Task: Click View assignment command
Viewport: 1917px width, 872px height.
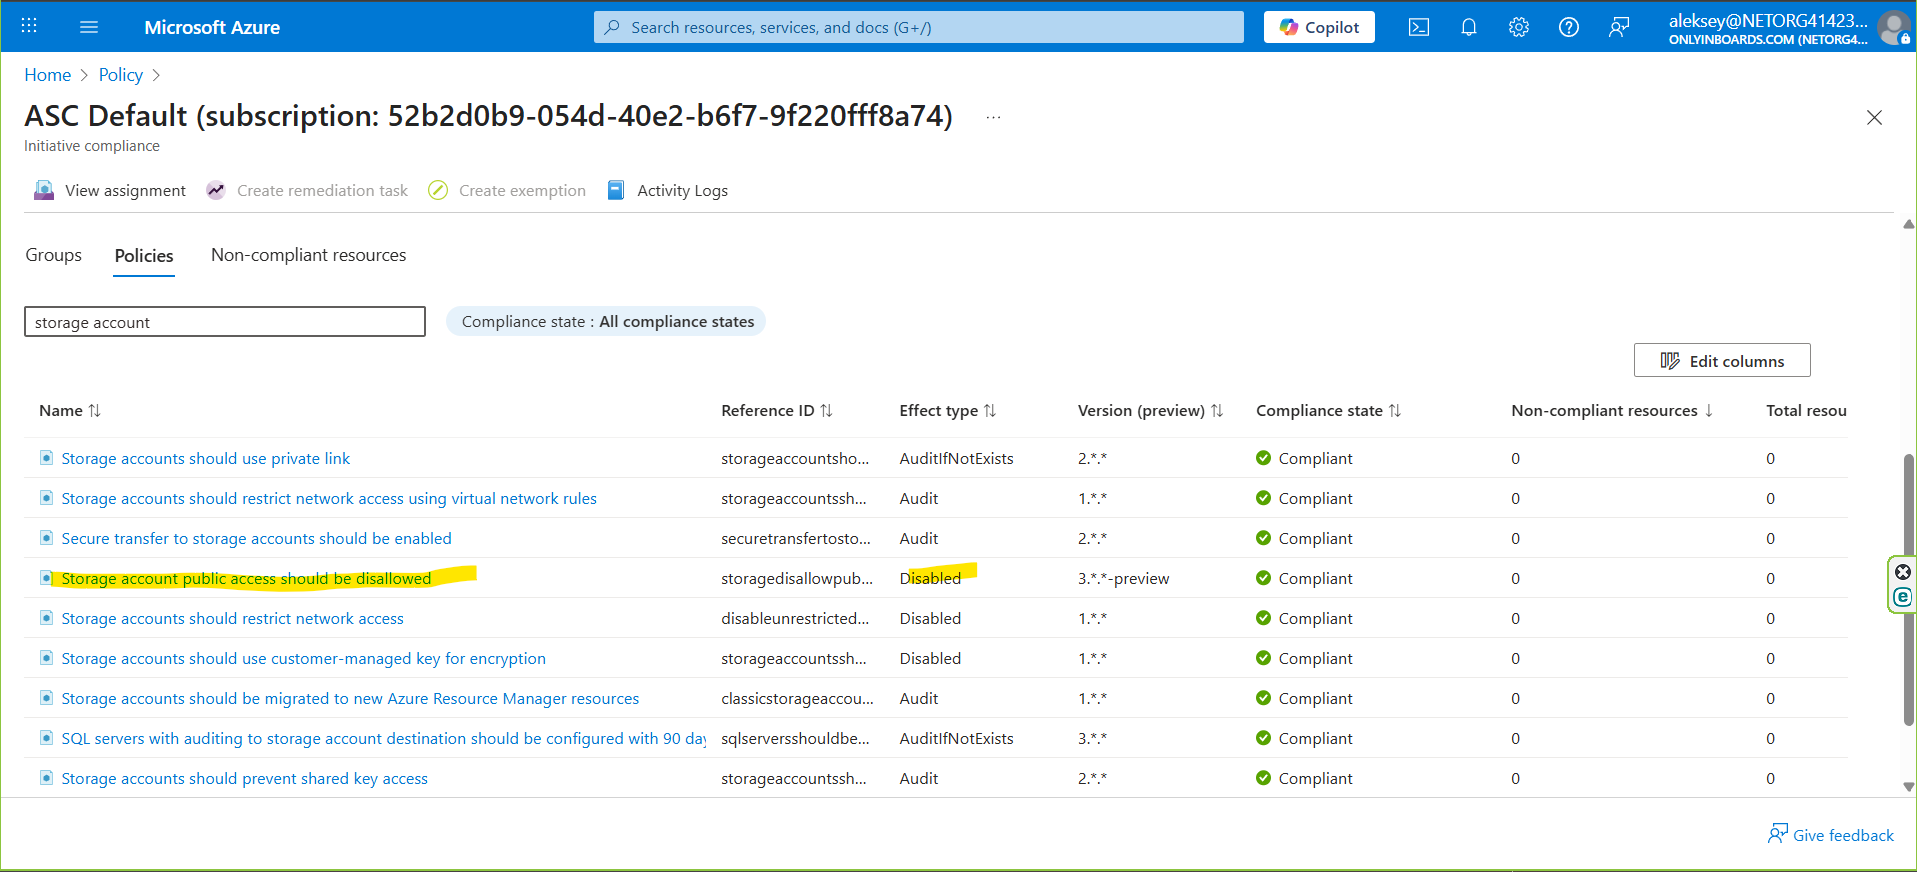Action: 110,190
